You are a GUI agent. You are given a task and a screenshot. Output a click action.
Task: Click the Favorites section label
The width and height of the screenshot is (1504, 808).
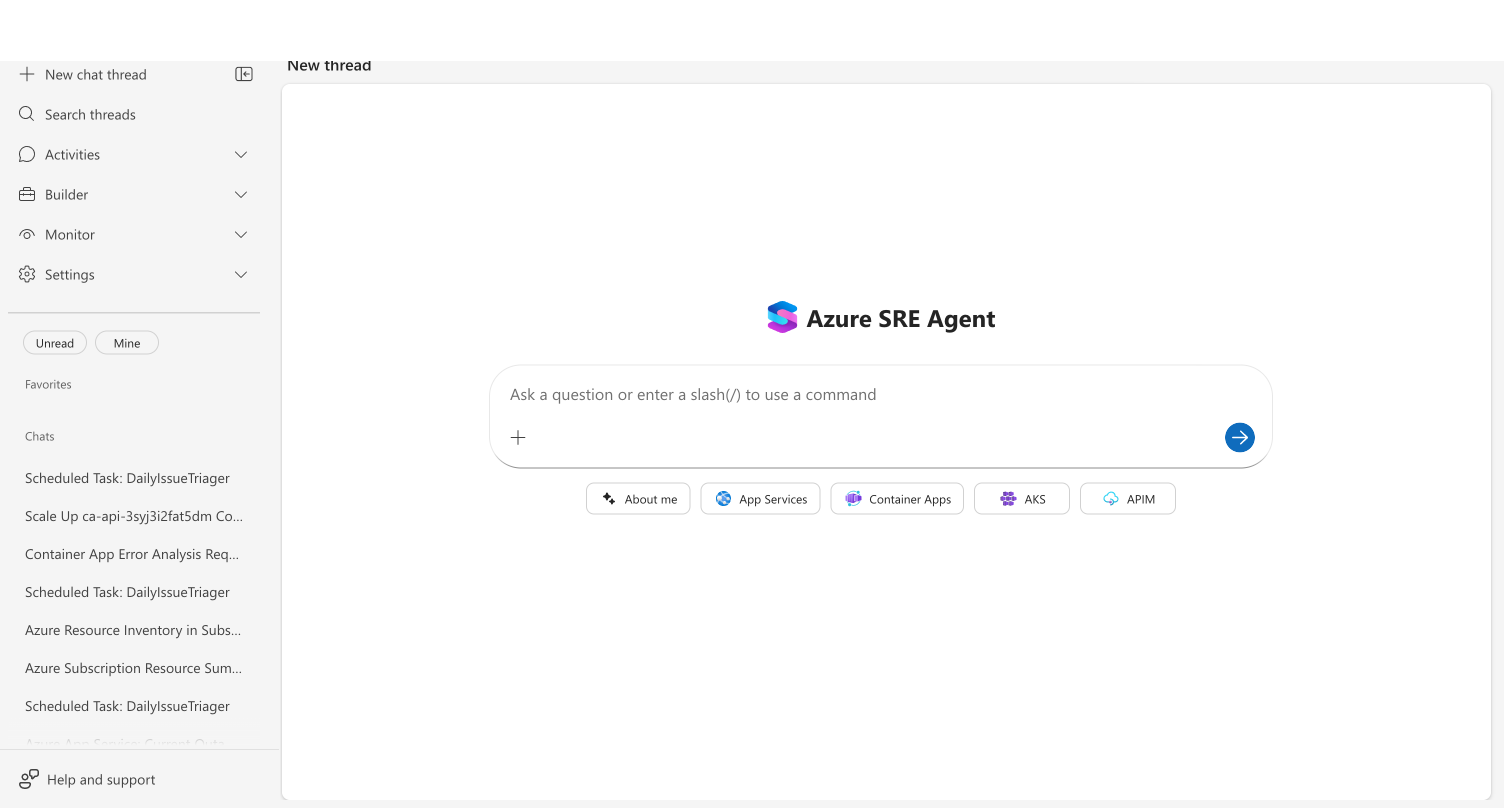tap(48, 384)
